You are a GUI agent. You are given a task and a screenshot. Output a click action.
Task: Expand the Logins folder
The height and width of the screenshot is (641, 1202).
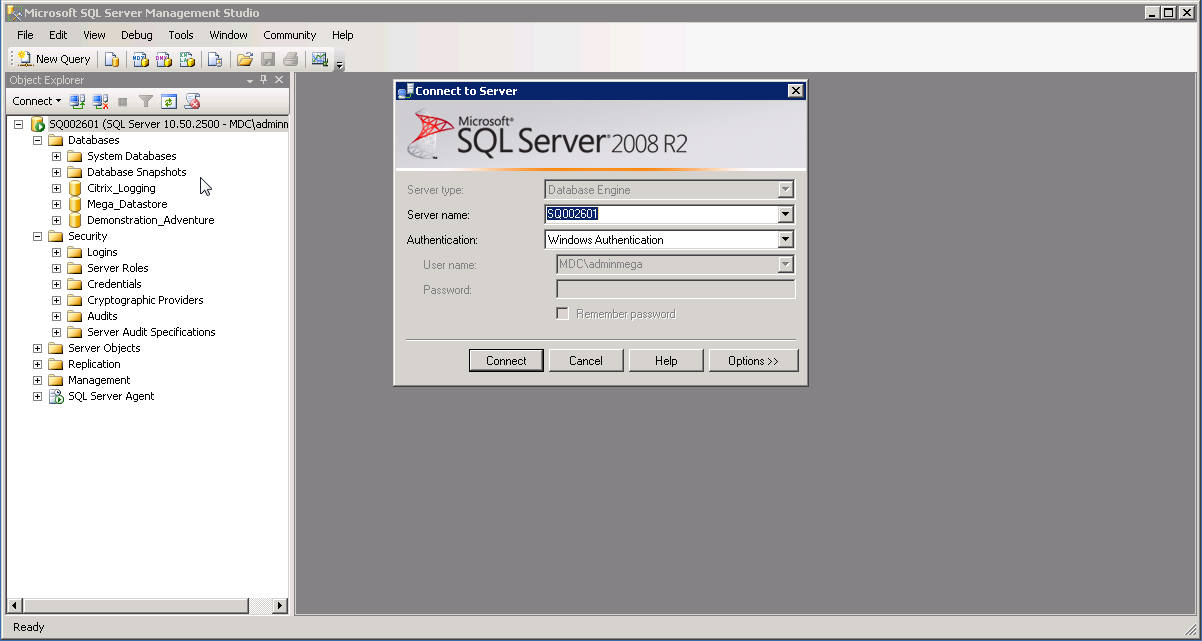pyautogui.click(x=57, y=252)
